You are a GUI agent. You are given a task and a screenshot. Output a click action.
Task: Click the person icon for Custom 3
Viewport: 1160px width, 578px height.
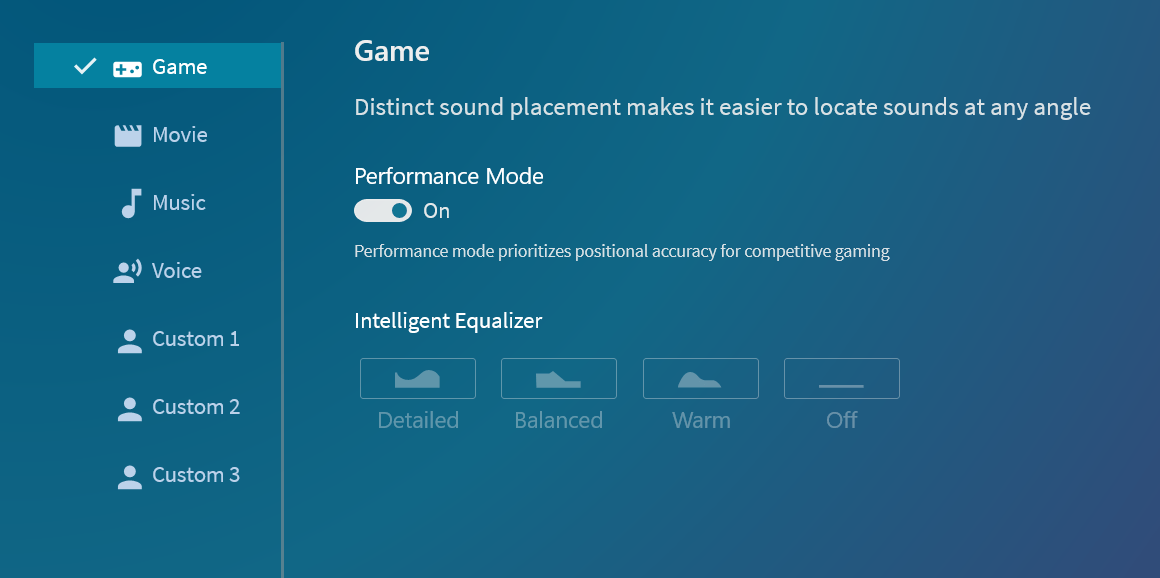[129, 477]
